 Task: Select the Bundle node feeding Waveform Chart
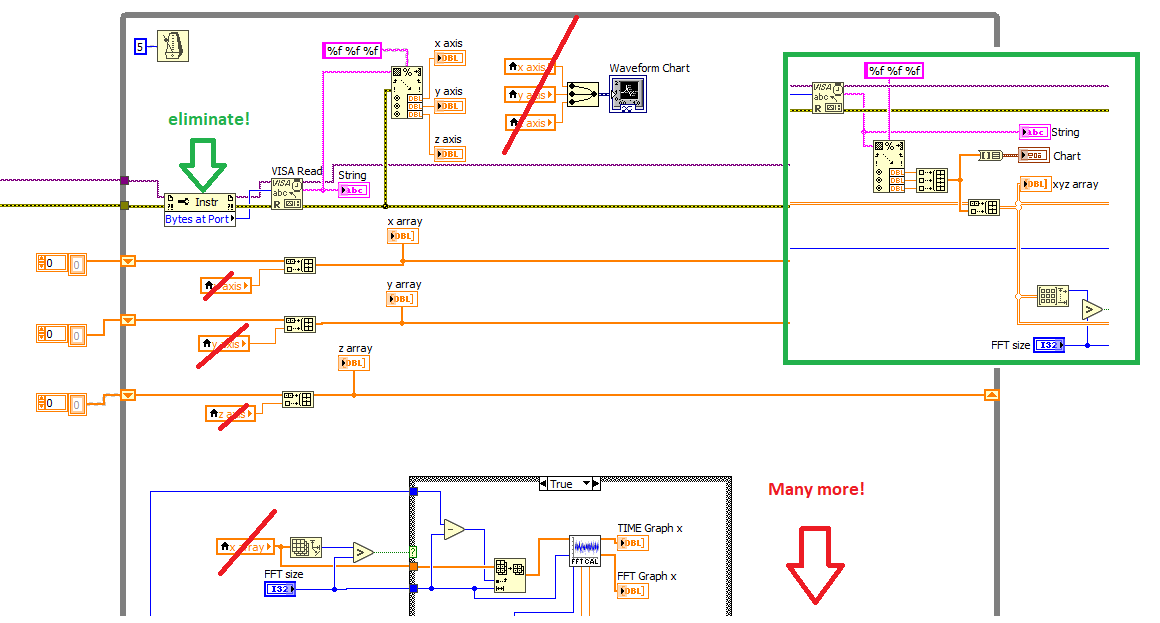coord(583,95)
